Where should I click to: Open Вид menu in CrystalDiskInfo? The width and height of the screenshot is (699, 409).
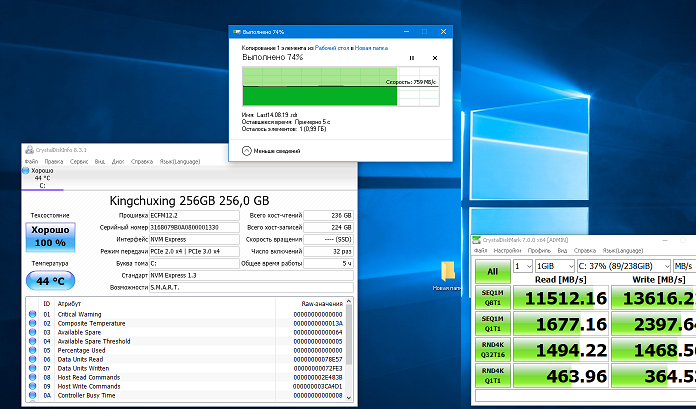100,161
